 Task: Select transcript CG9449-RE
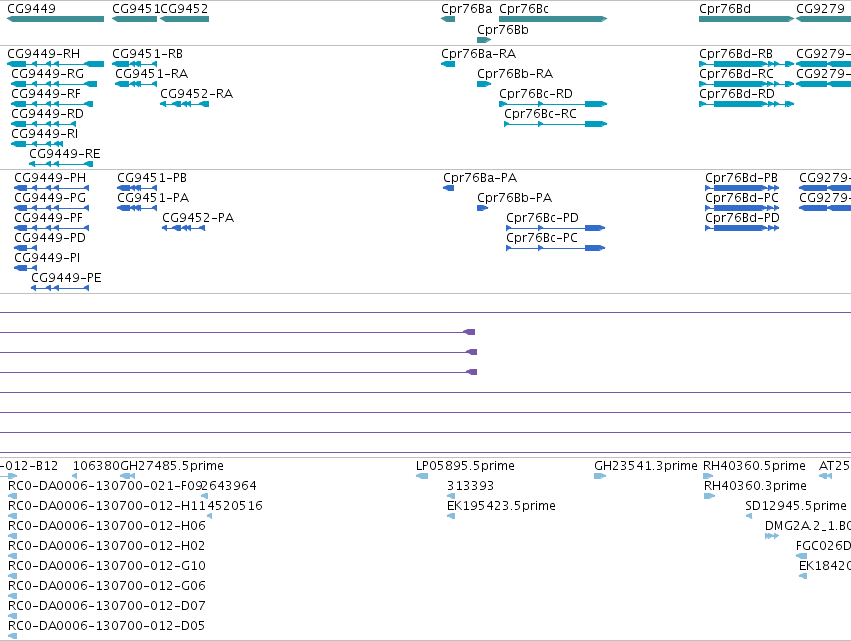point(65,154)
